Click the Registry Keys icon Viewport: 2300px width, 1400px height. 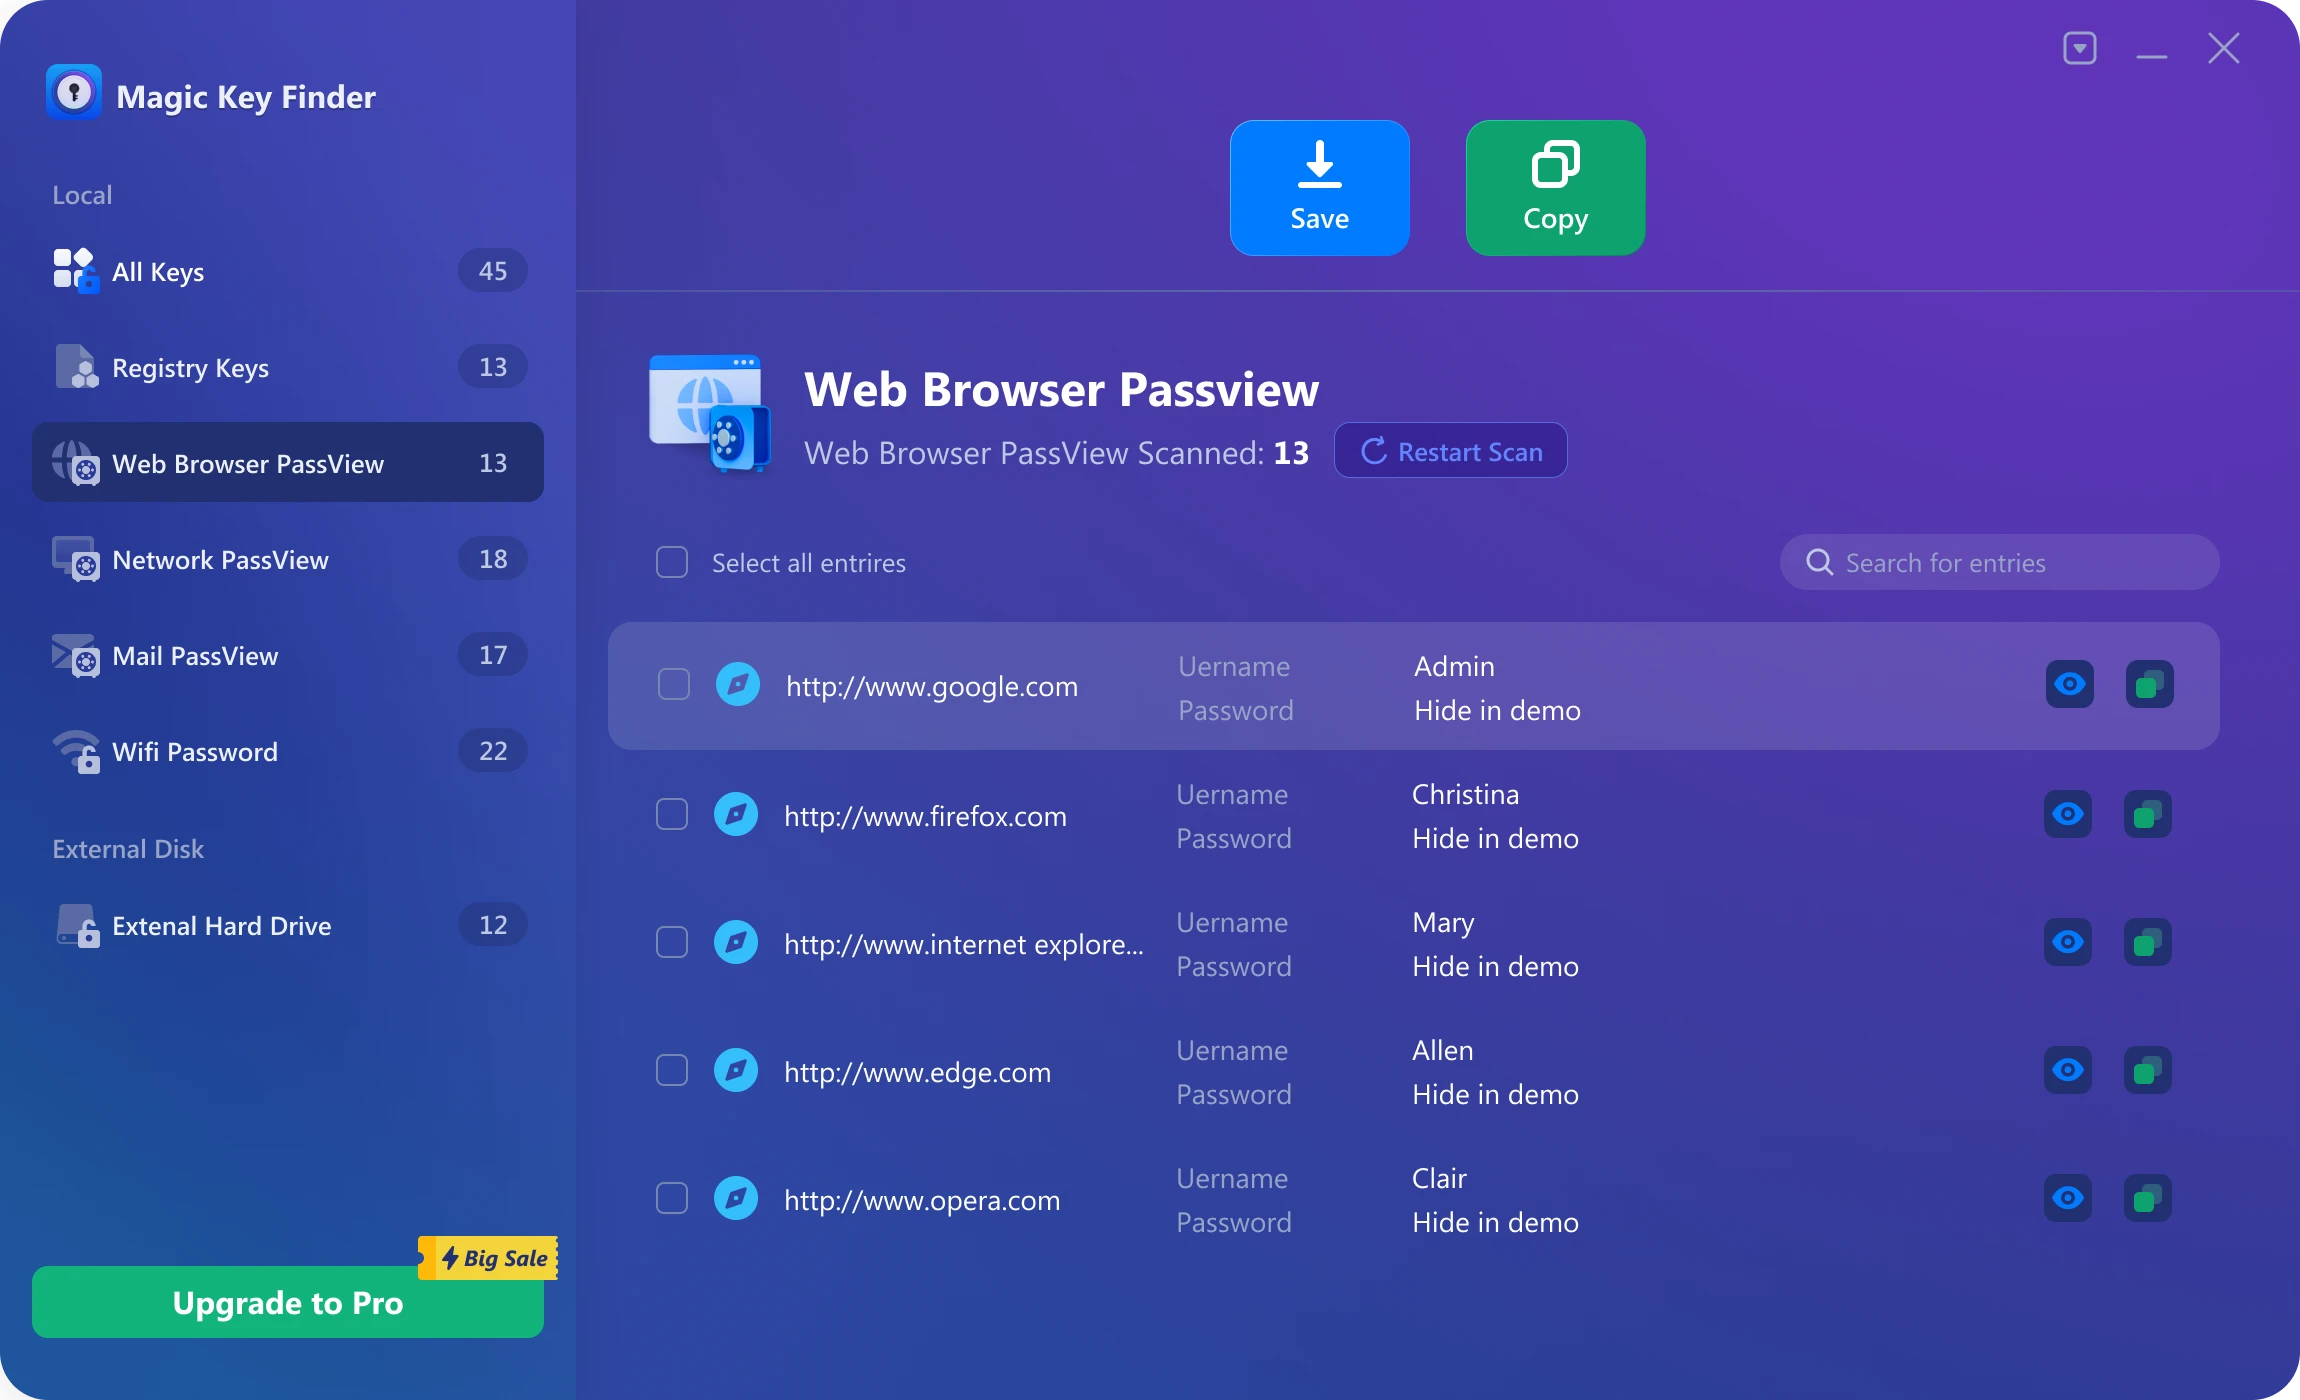point(77,366)
